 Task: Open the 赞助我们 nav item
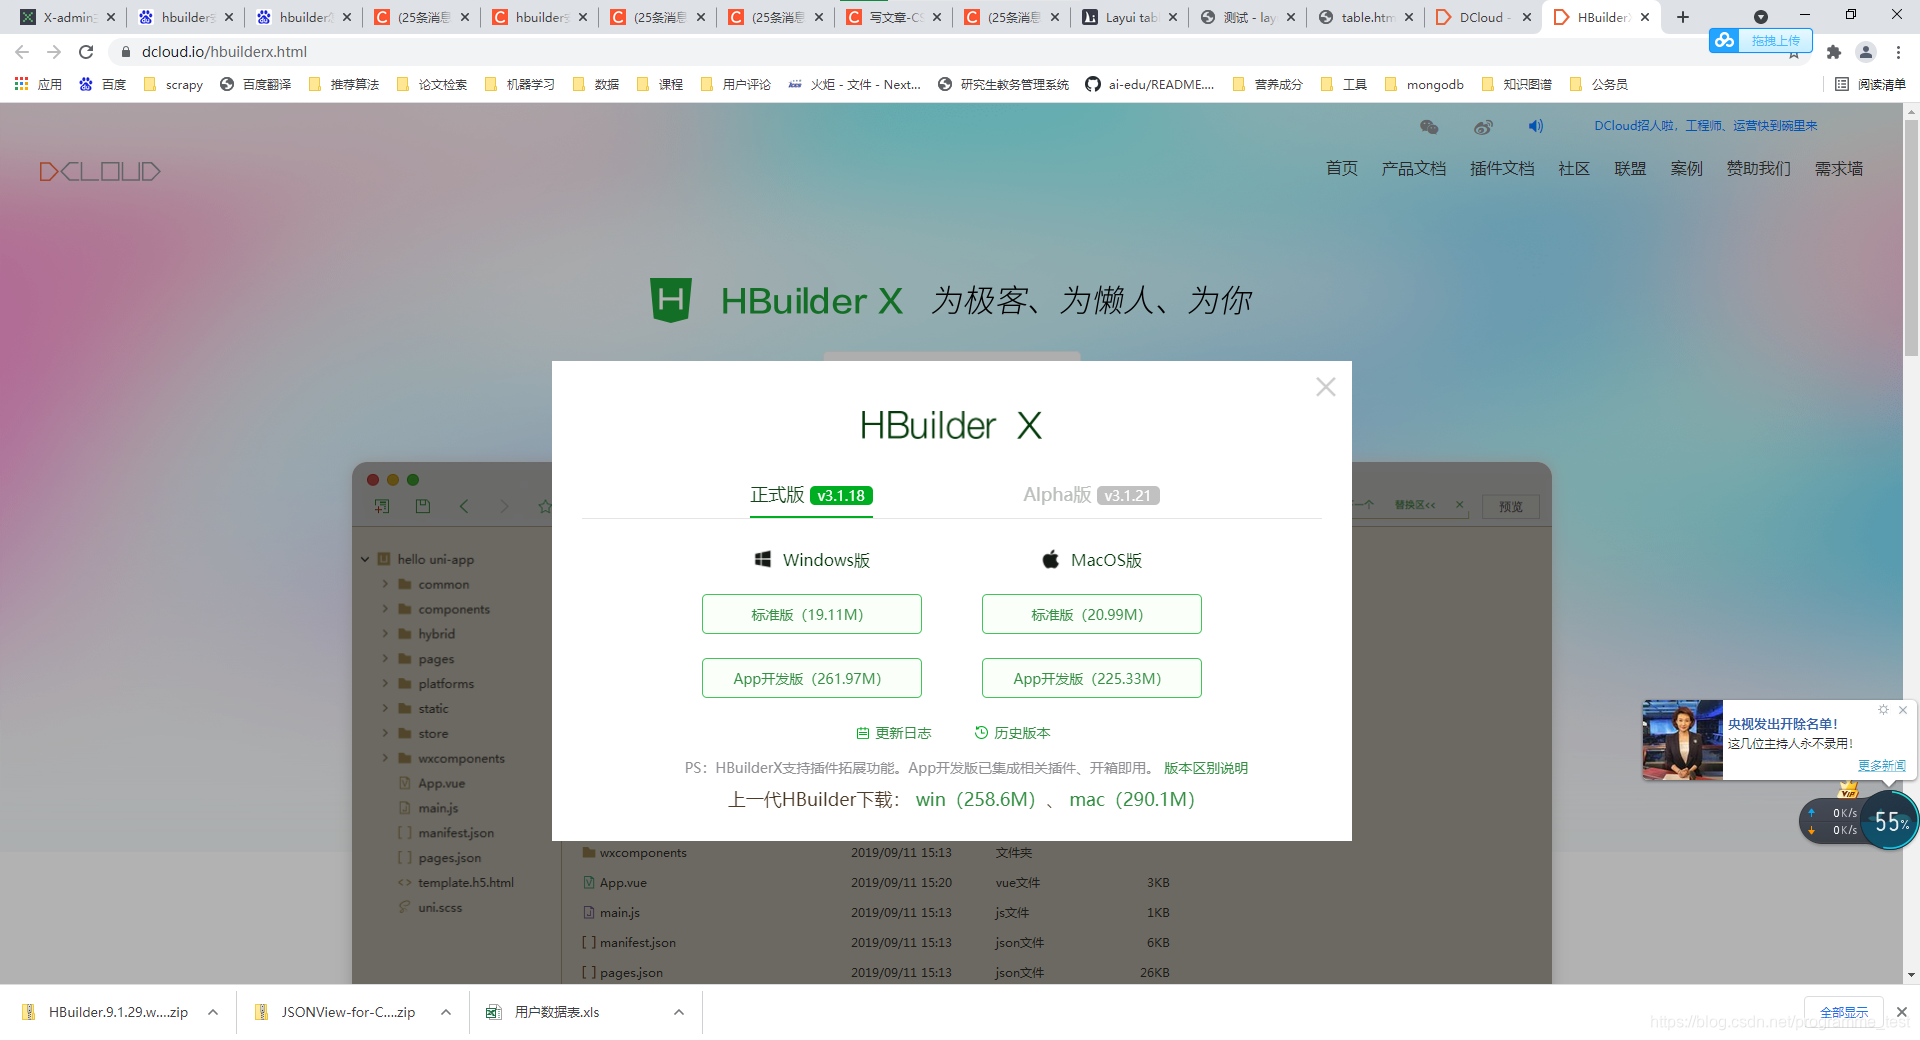click(1757, 168)
